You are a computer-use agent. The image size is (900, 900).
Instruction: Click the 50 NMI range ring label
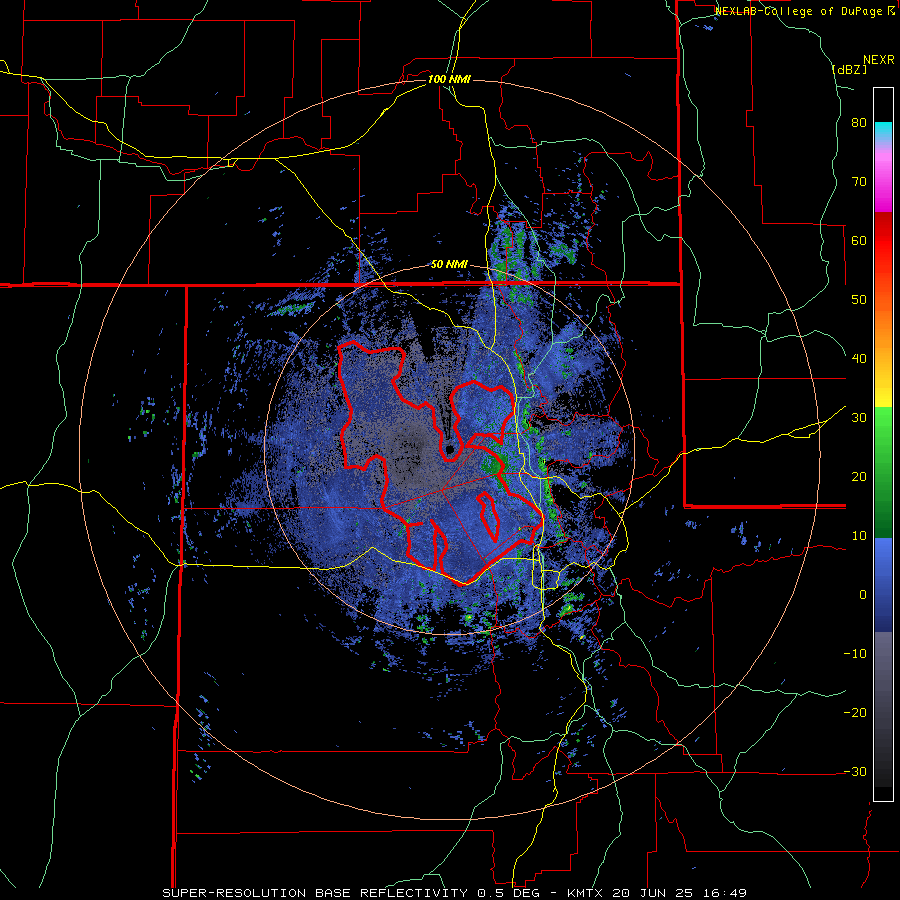tap(449, 265)
